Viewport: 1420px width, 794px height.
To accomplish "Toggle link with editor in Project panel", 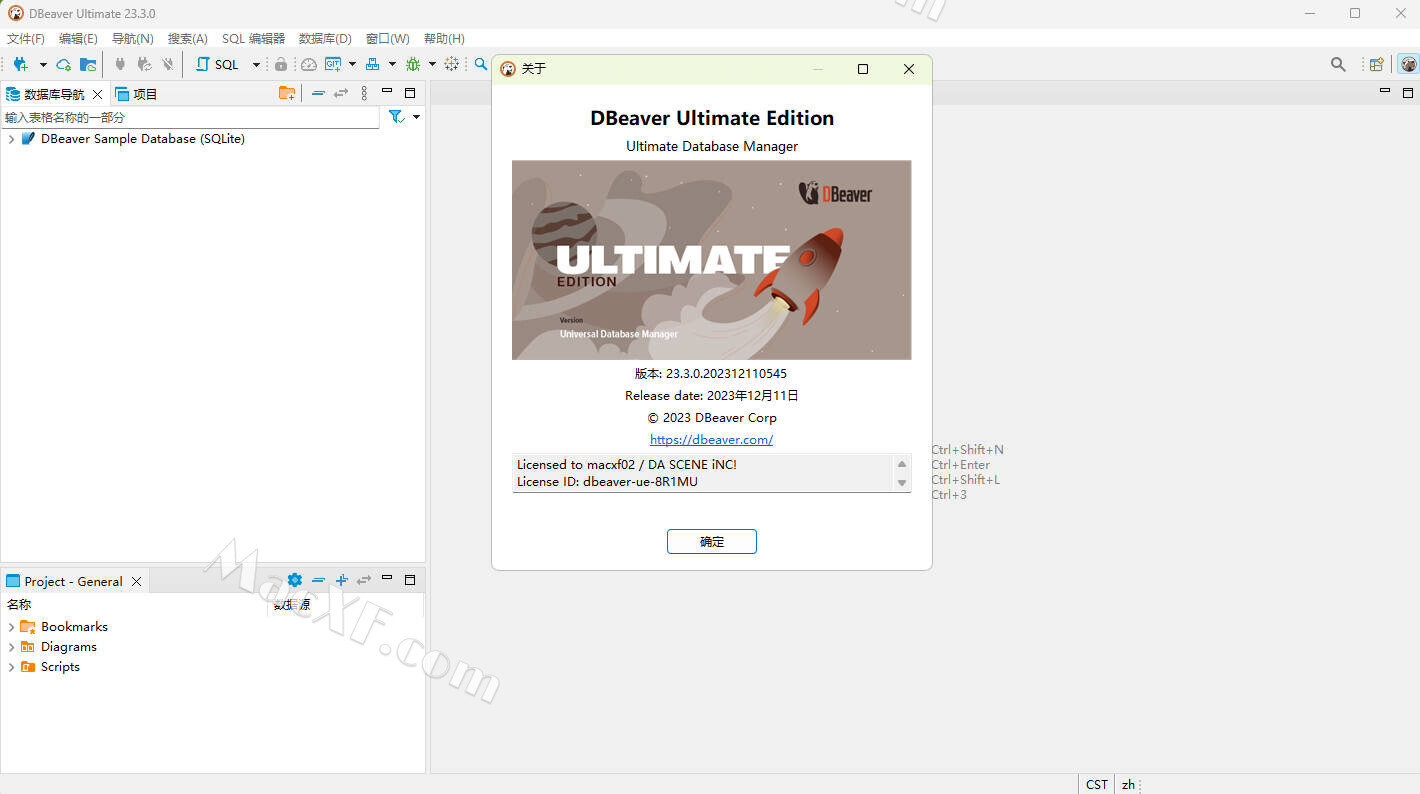I will tap(364, 580).
